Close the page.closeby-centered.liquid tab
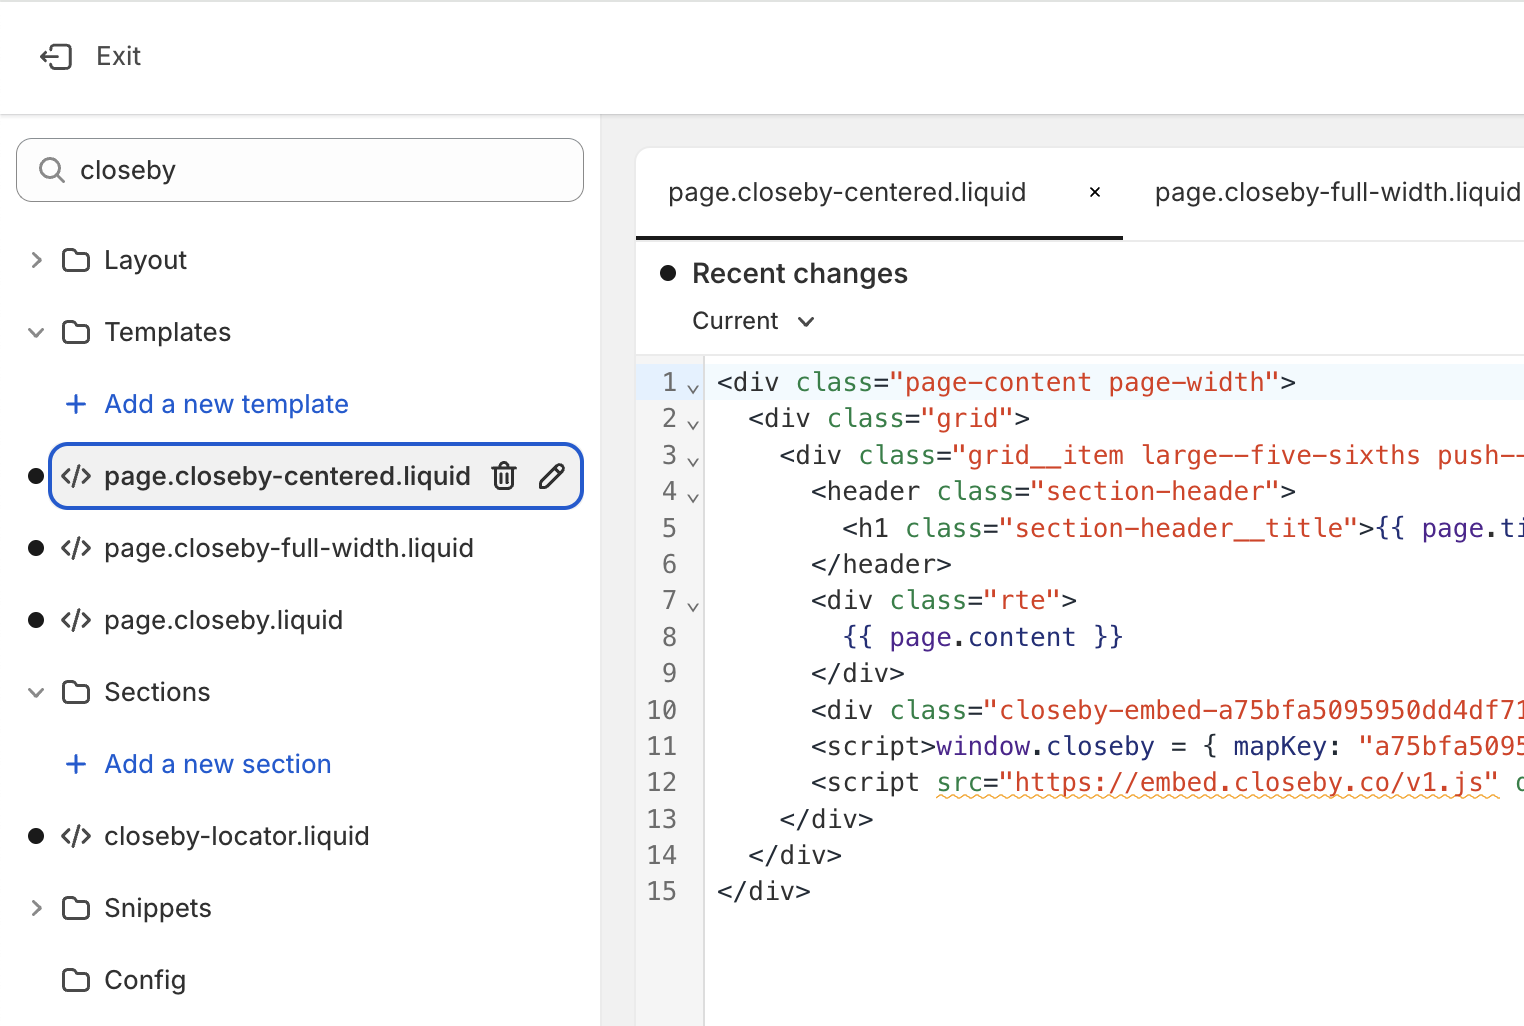1524x1026 pixels. pyautogui.click(x=1095, y=192)
